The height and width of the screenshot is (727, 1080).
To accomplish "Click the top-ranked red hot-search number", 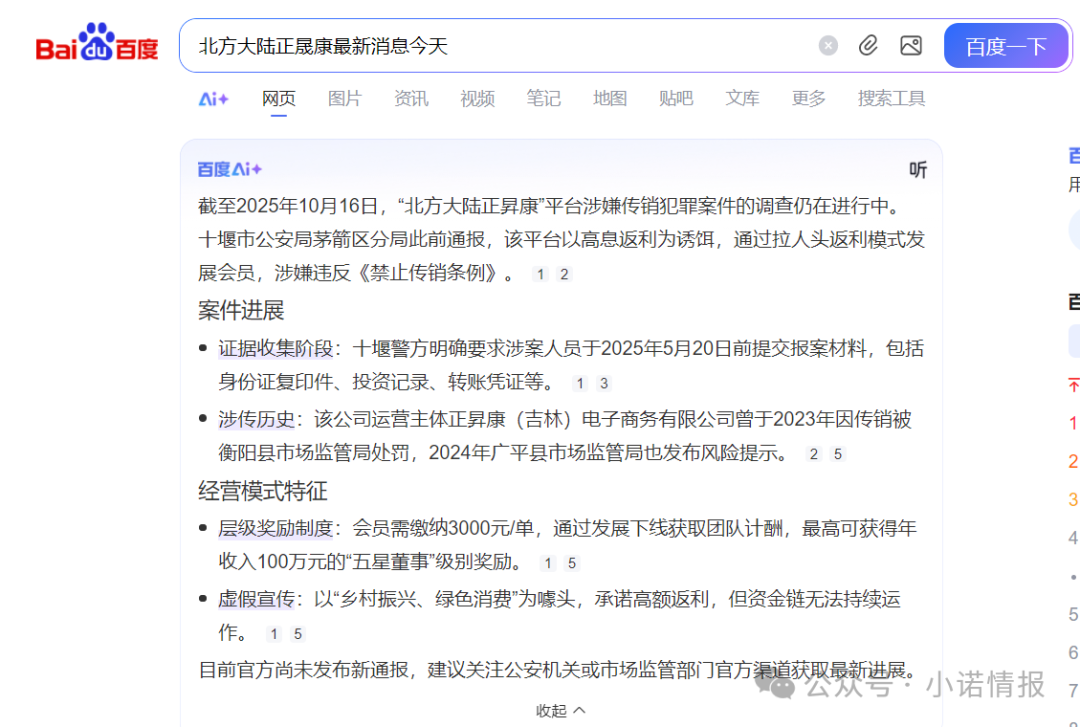I will pos(1072,420).
